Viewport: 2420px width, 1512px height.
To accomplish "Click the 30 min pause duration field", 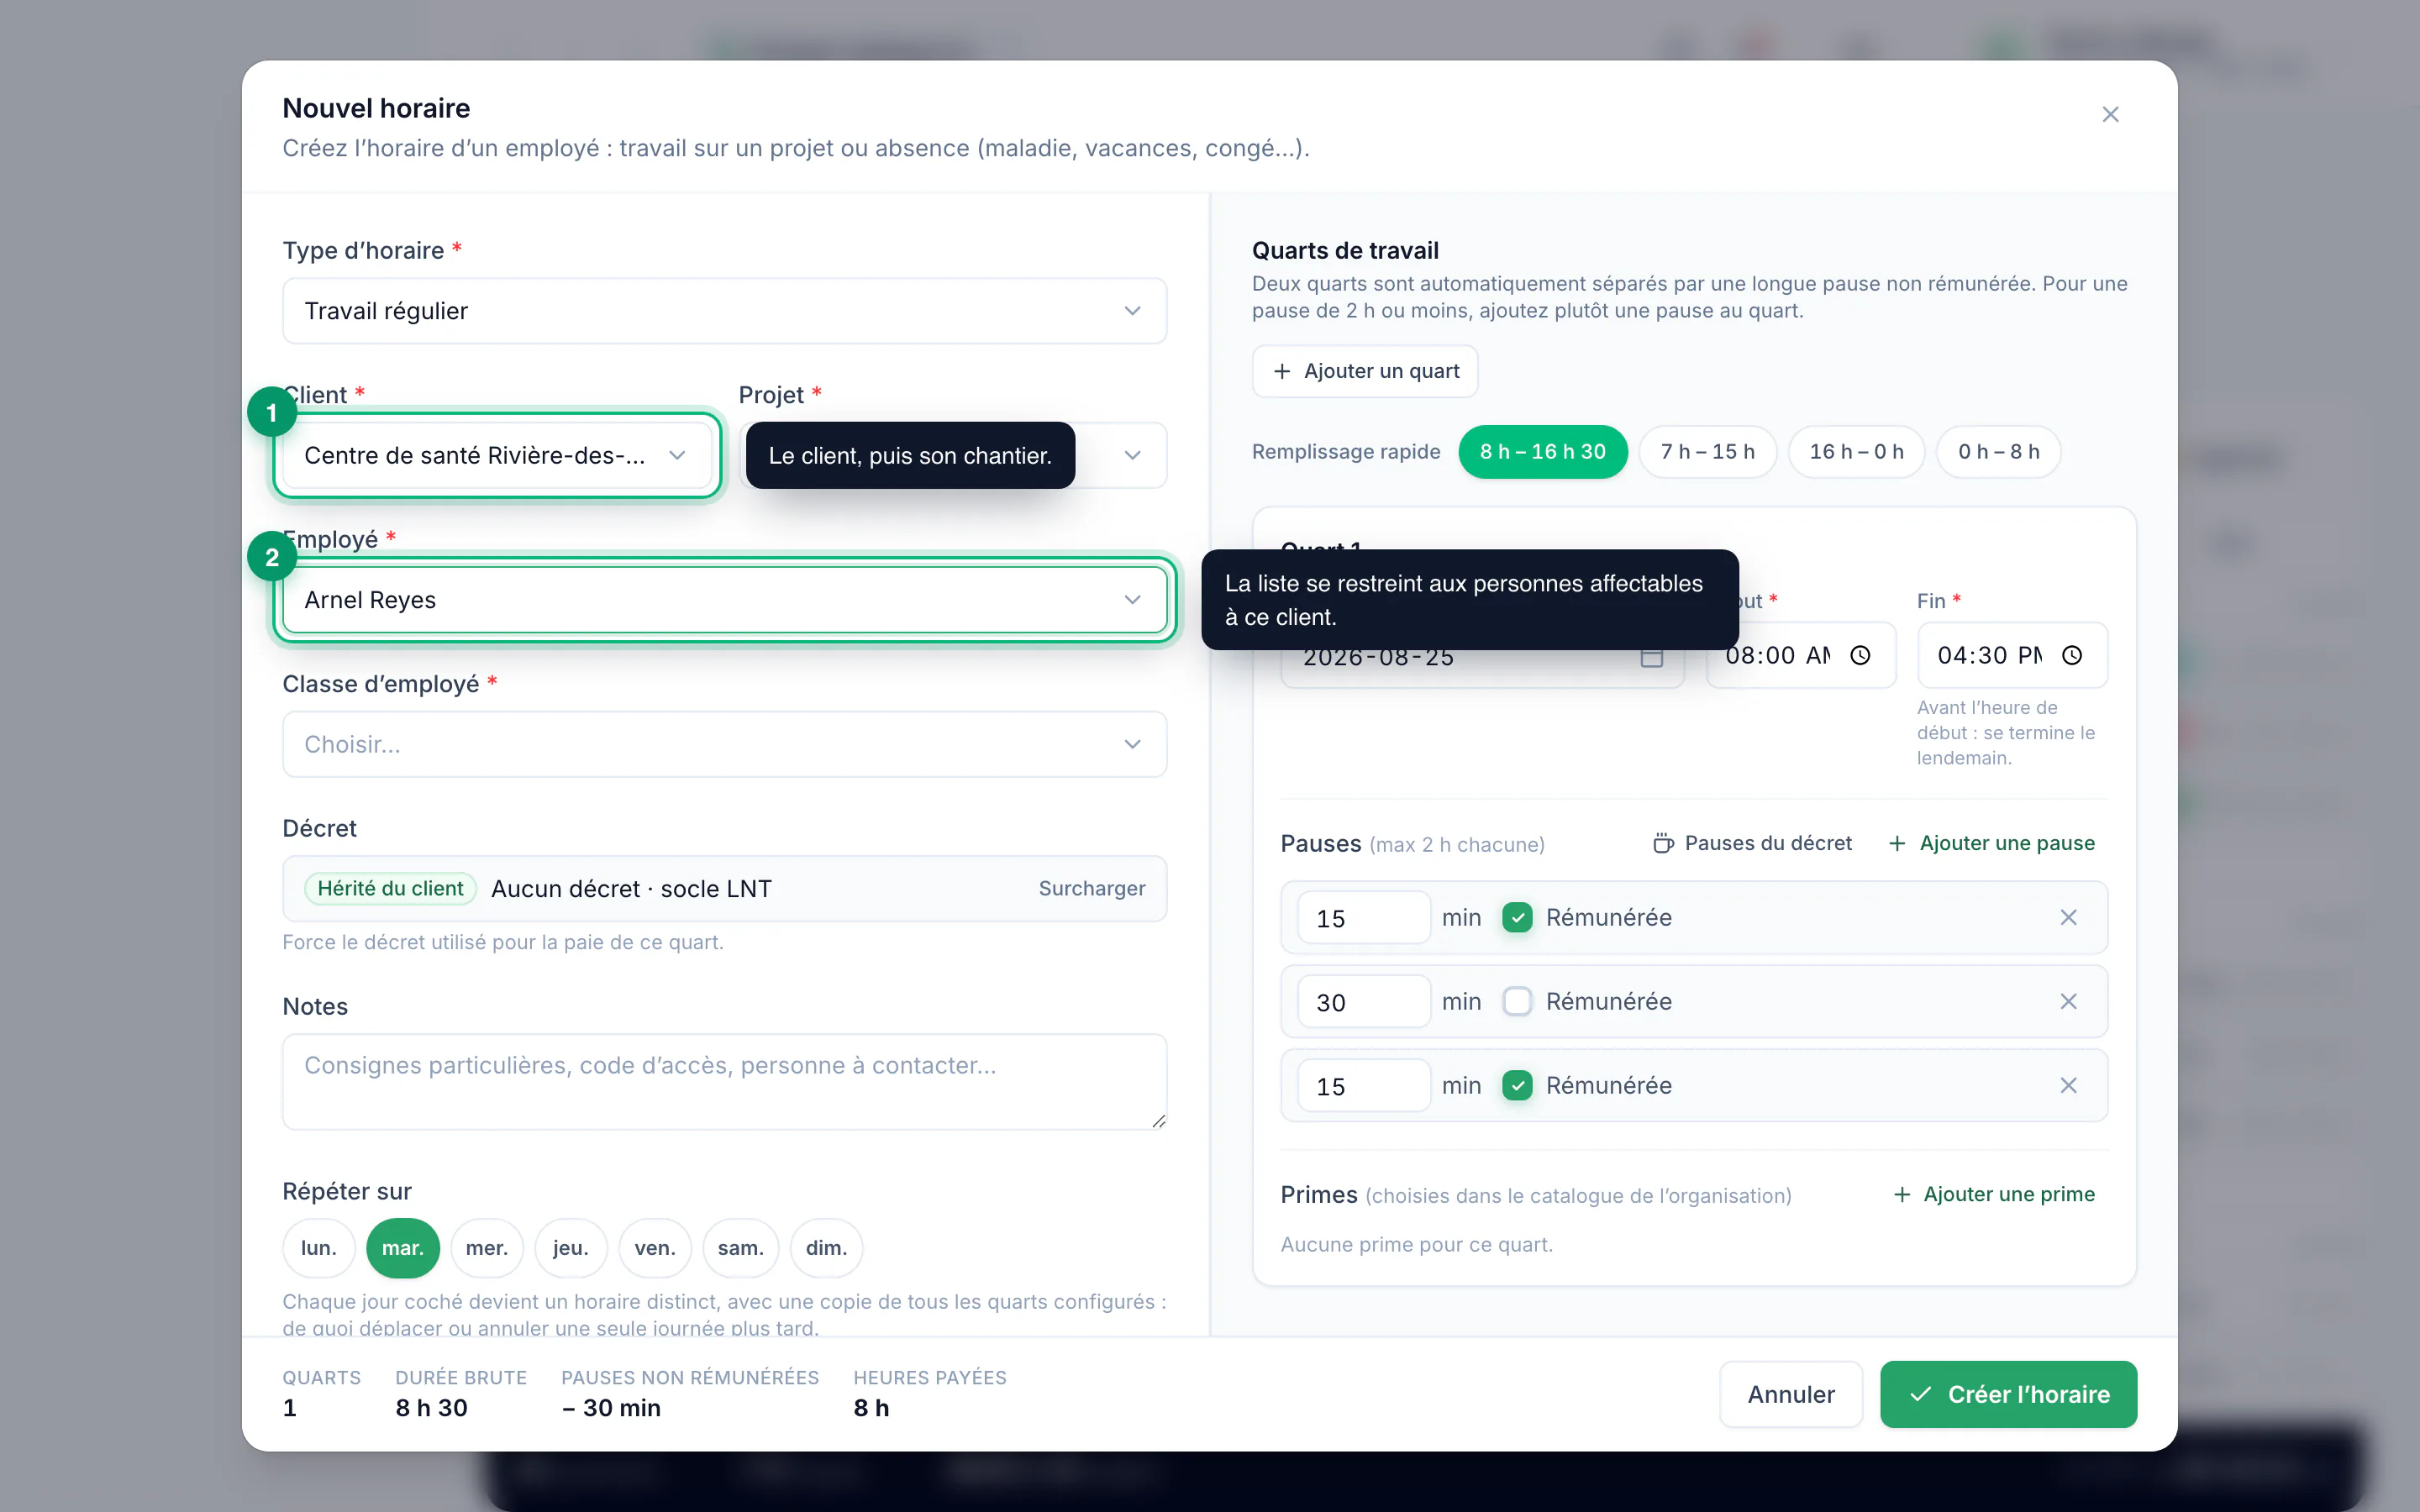I will click(x=1364, y=1002).
